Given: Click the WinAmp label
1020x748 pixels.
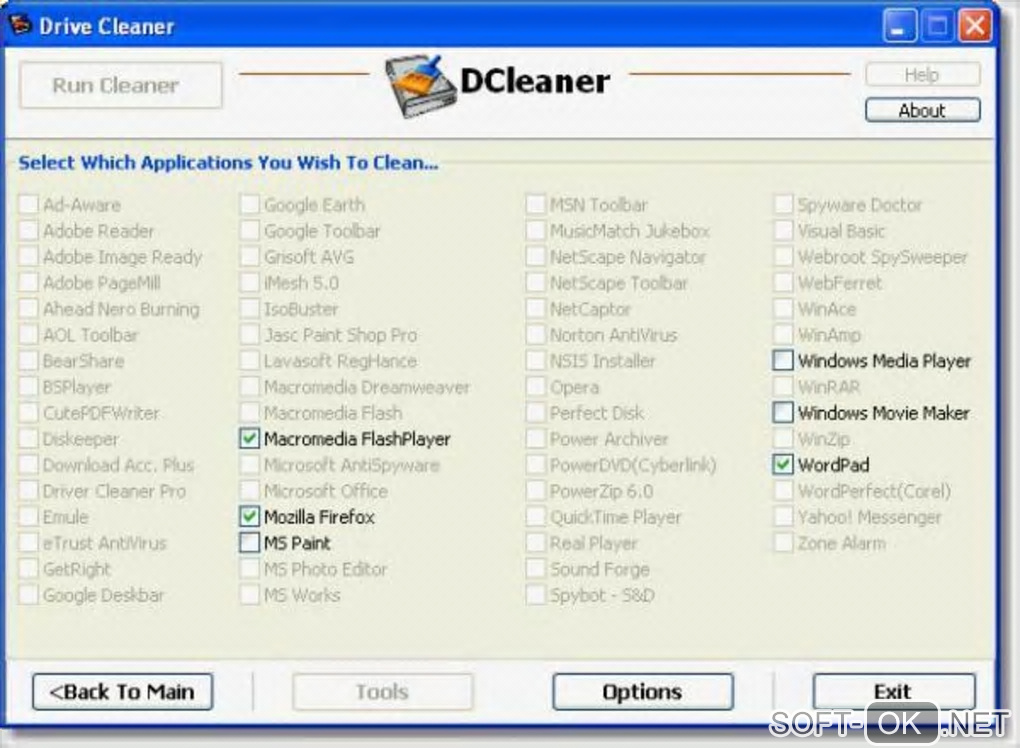Looking at the screenshot, I should click(829, 335).
